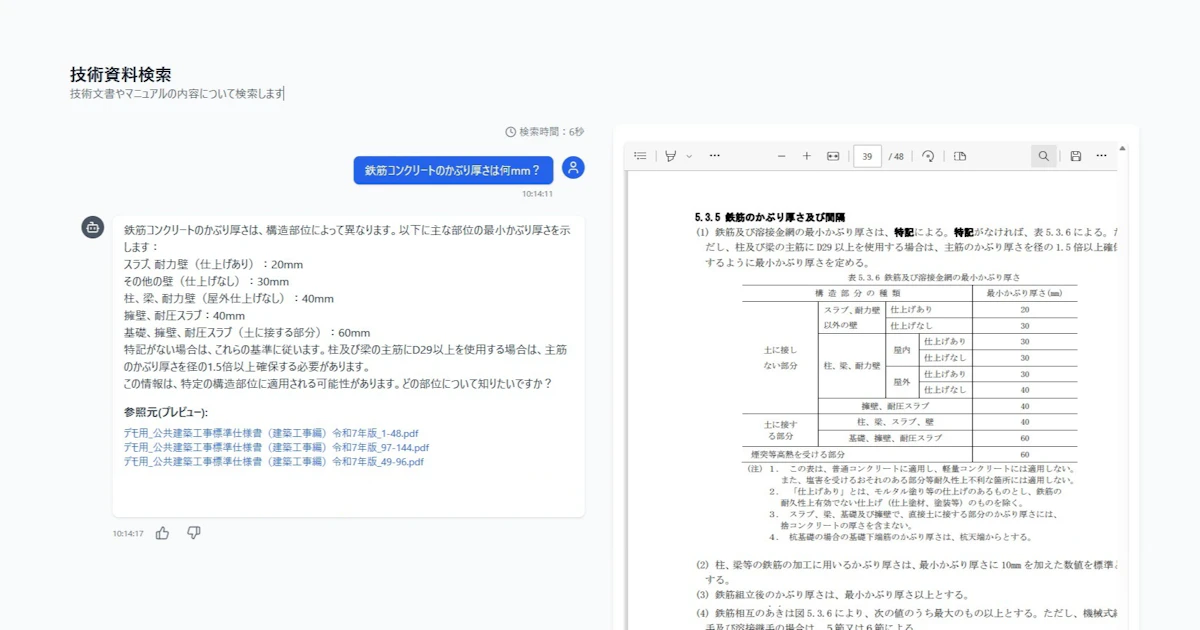Open the left more-options ellipsis in PDF toolbar

pyautogui.click(x=714, y=156)
